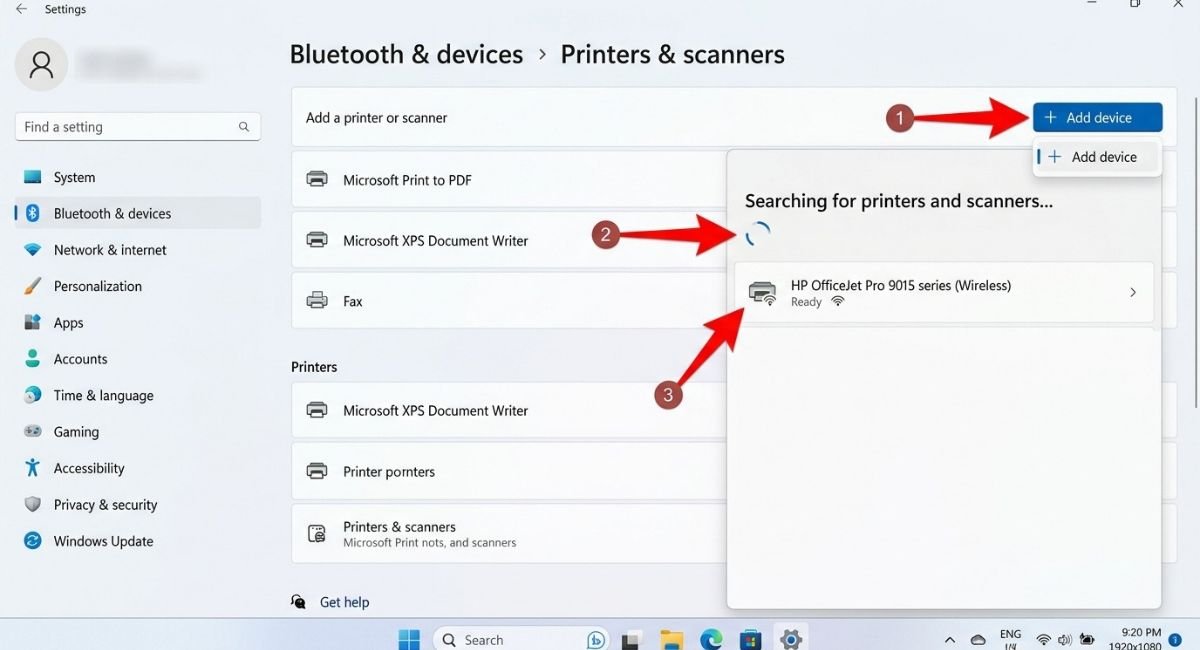This screenshot has width=1200, height=650.
Task: Expand the HP OfficeJet Pro 9015 chevron
Action: [x=1133, y=292]
